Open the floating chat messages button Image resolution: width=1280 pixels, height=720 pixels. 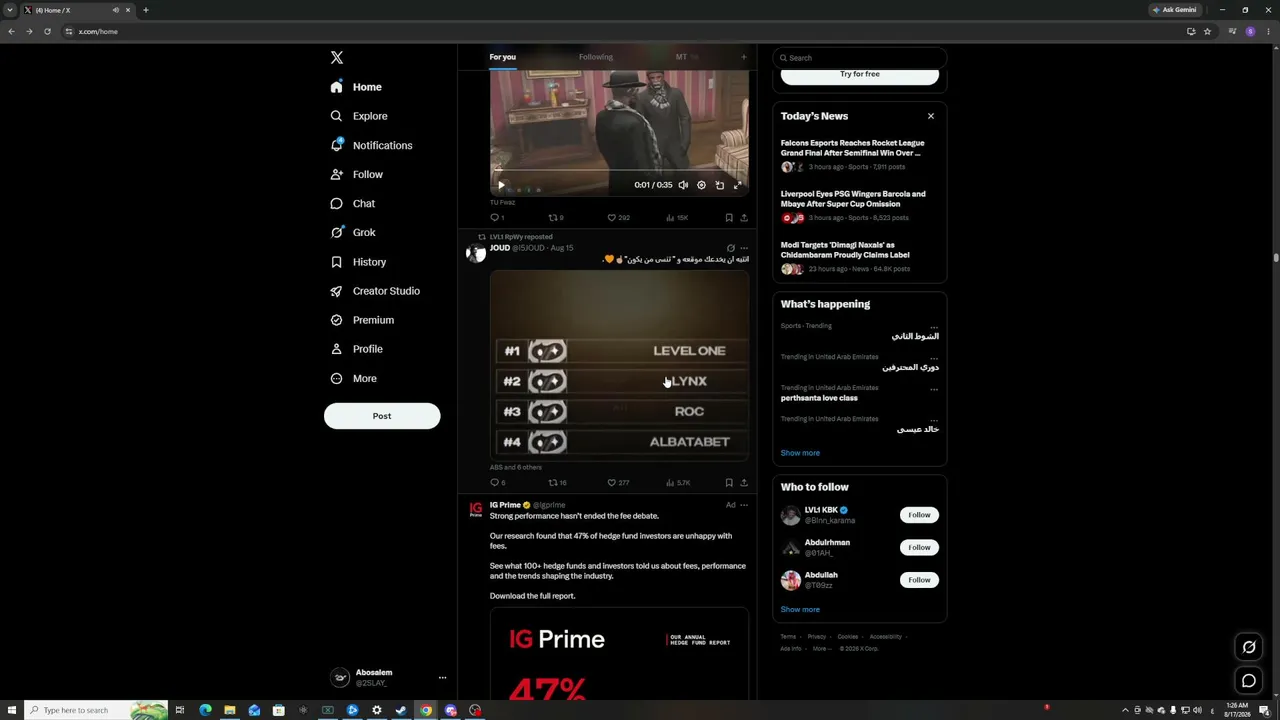coord(1249,681)
